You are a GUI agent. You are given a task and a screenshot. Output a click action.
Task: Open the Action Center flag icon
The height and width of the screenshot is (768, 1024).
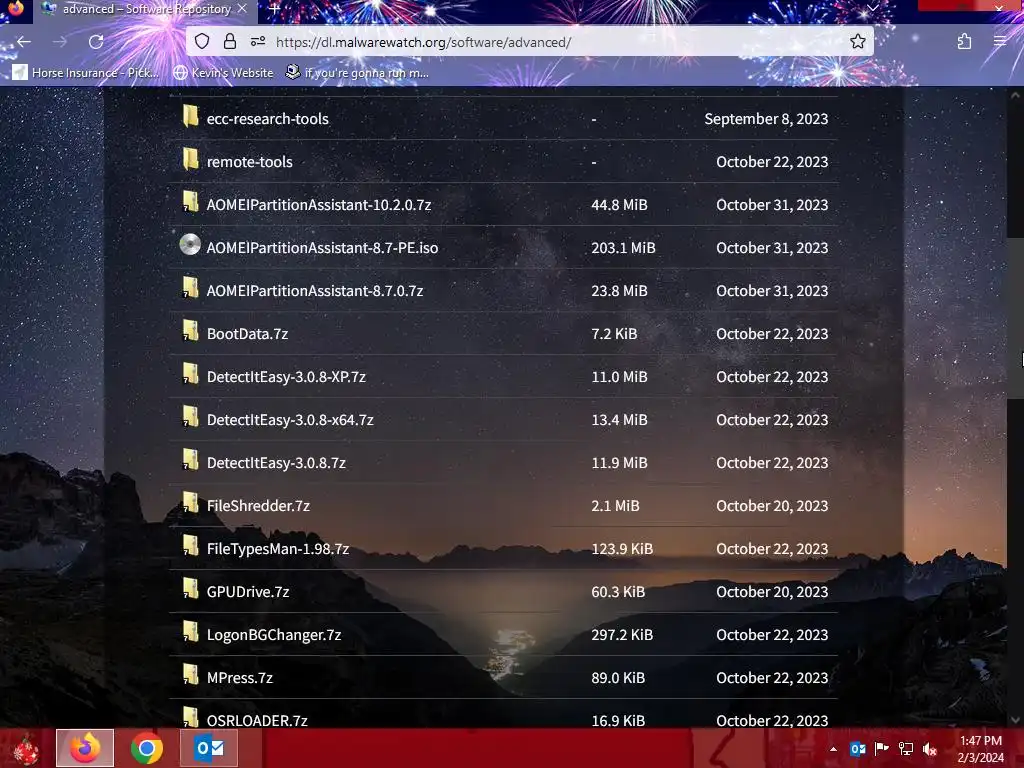882,749
